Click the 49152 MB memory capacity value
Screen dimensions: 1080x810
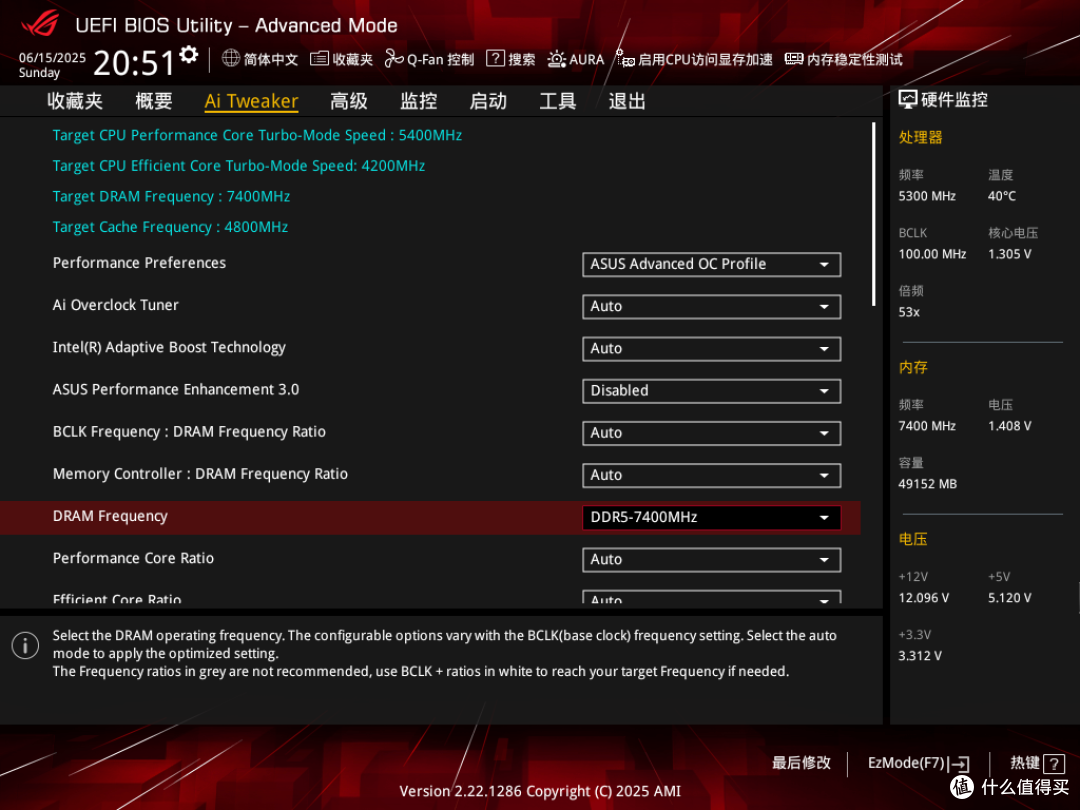coord(928,484)
